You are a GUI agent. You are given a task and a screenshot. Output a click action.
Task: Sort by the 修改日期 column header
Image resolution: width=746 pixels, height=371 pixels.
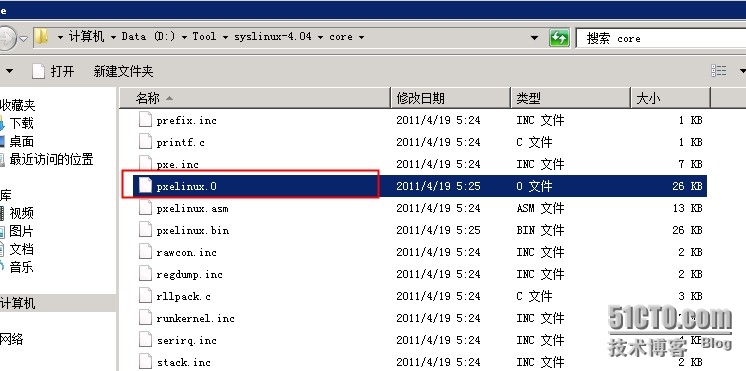pos(451,98)
